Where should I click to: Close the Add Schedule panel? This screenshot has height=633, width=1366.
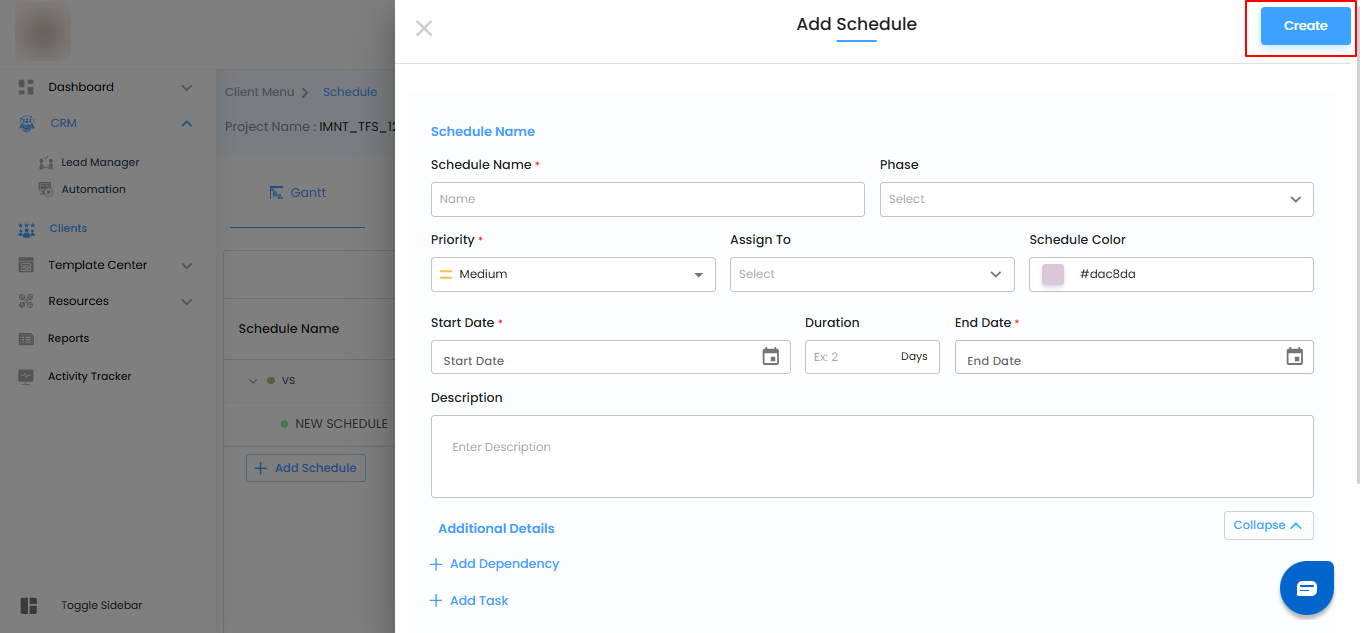tap(424, 28)
